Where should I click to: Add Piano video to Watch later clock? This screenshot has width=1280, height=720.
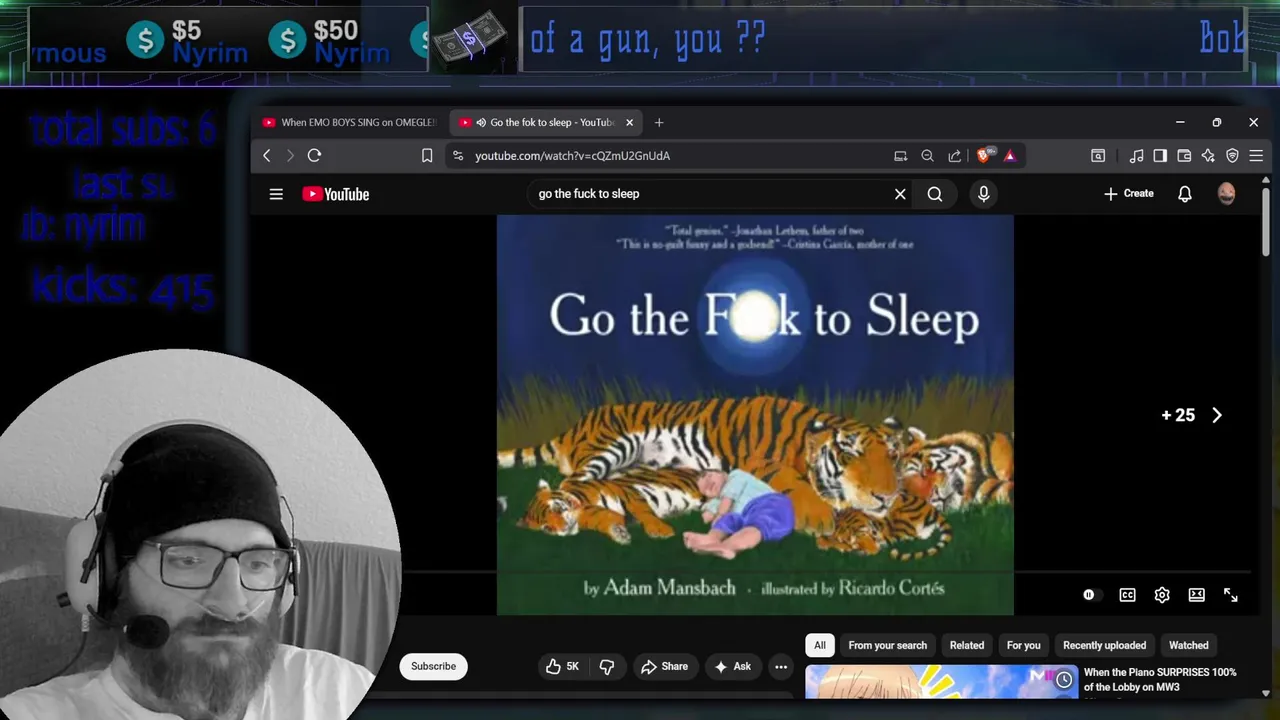(1064, 680)
